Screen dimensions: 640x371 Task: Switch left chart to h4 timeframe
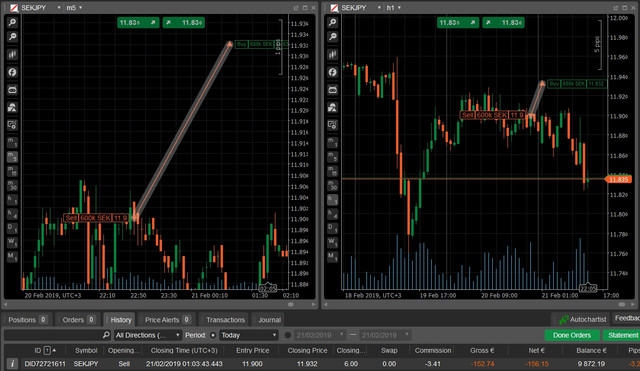(12, 213)
